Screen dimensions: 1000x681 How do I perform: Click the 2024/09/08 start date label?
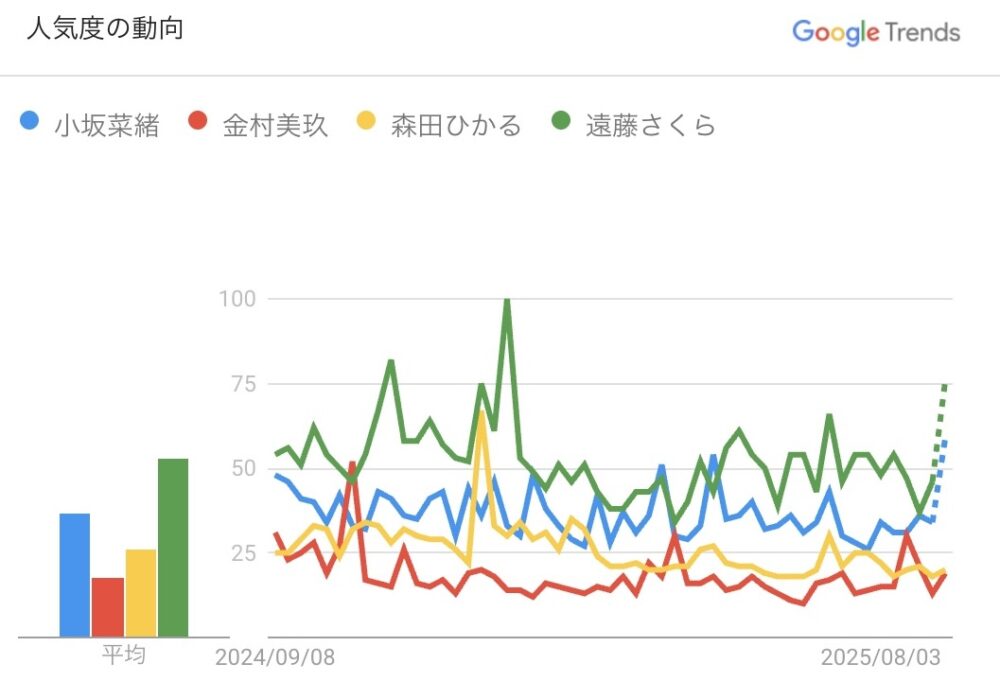tap(275, 657)
